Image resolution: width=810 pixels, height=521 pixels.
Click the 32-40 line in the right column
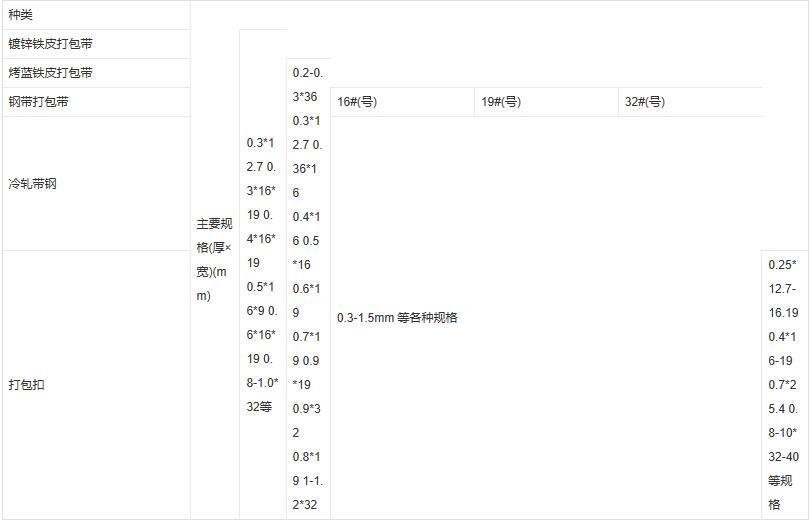click(784, 457)
